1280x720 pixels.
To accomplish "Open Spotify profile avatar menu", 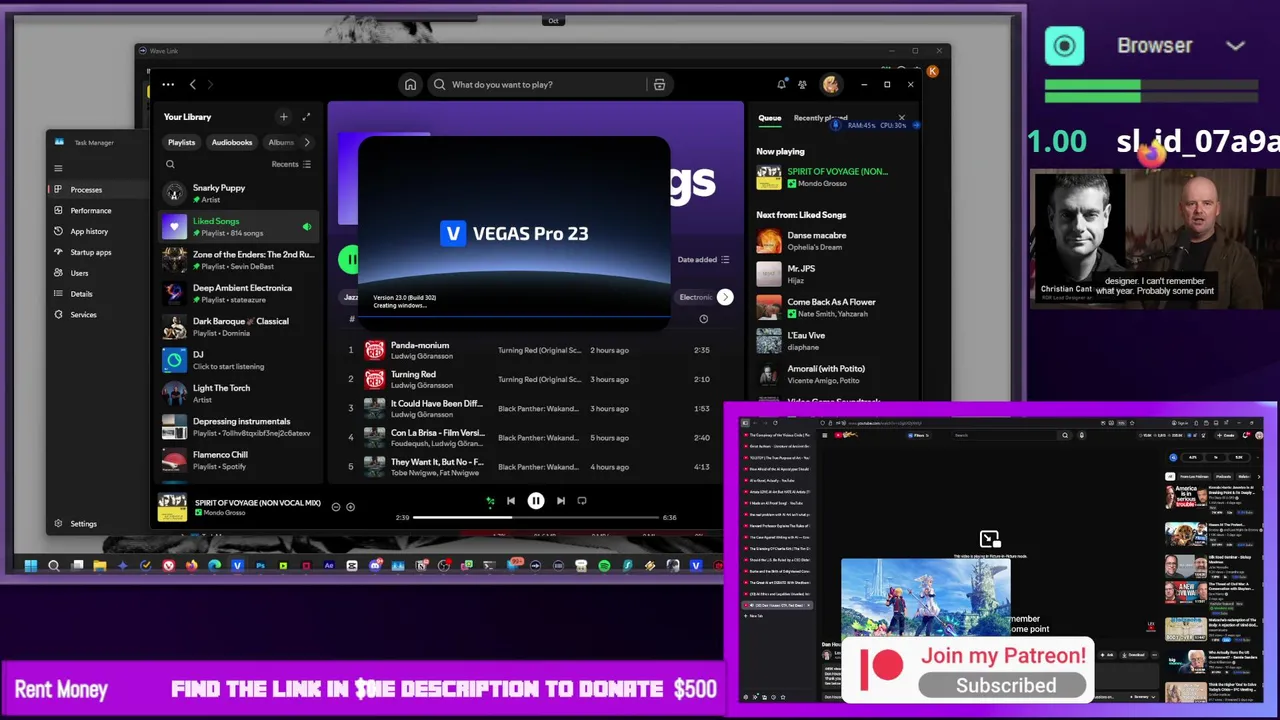I will tap(830, 85).
